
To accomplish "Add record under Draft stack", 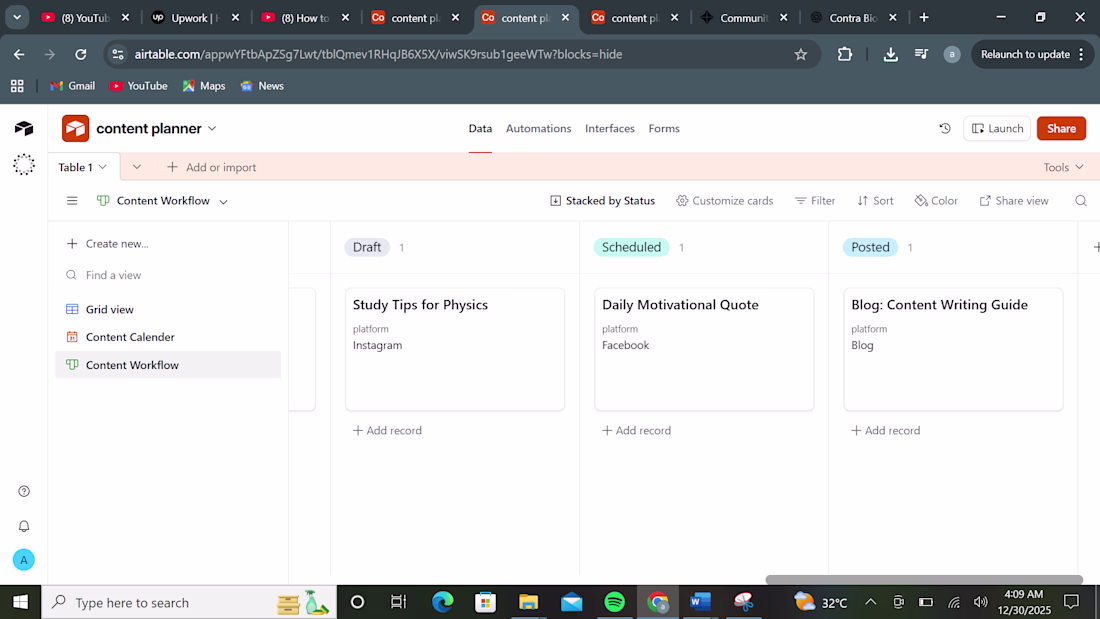I will click(x=387, y=430).
